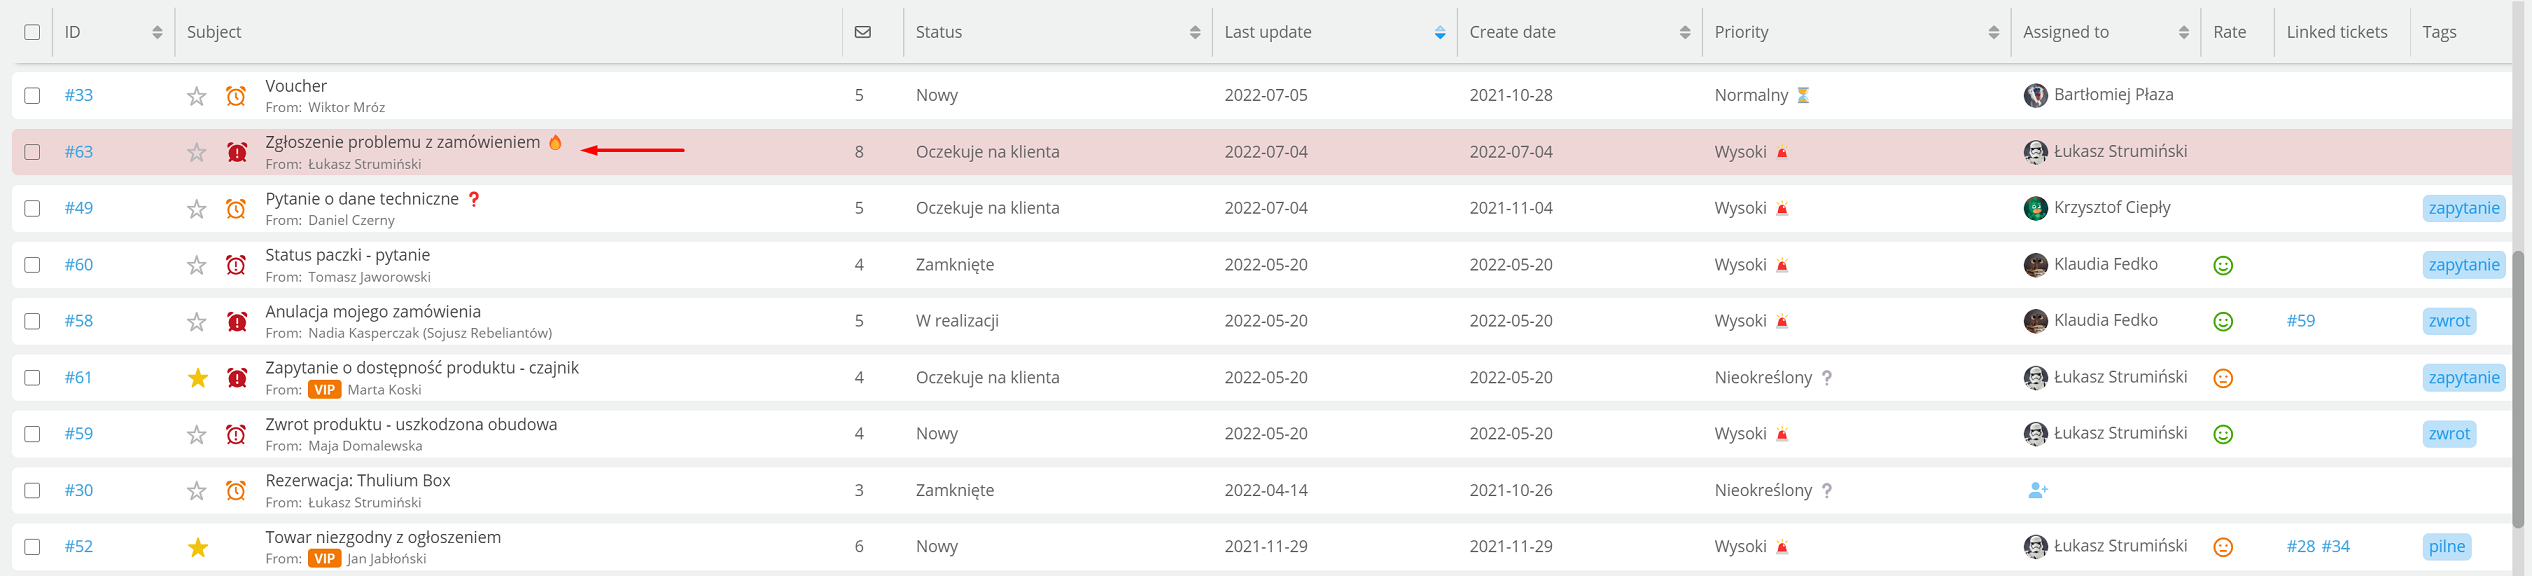2532x576 pixels.
Task: Click pilne tag on ticket #52
Action: [2447, 547]
